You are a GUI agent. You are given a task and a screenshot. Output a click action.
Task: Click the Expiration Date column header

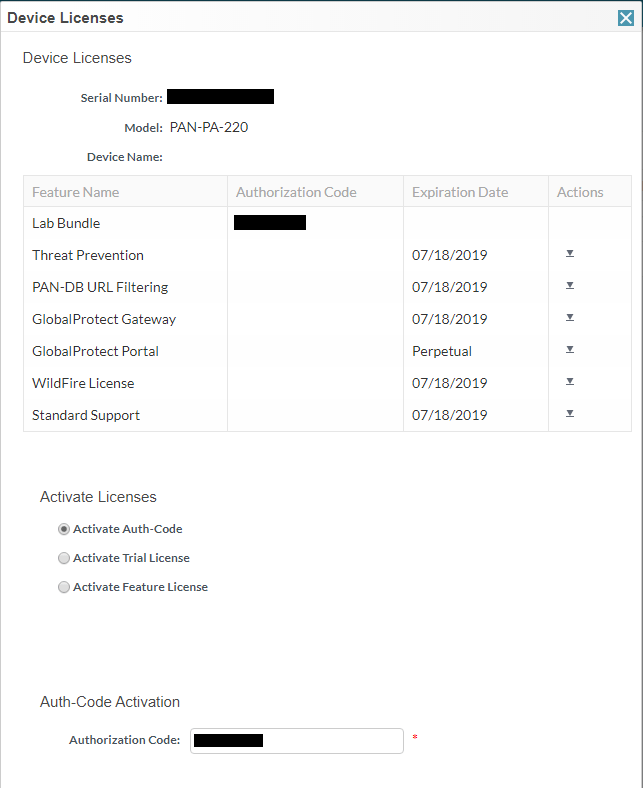476,192
